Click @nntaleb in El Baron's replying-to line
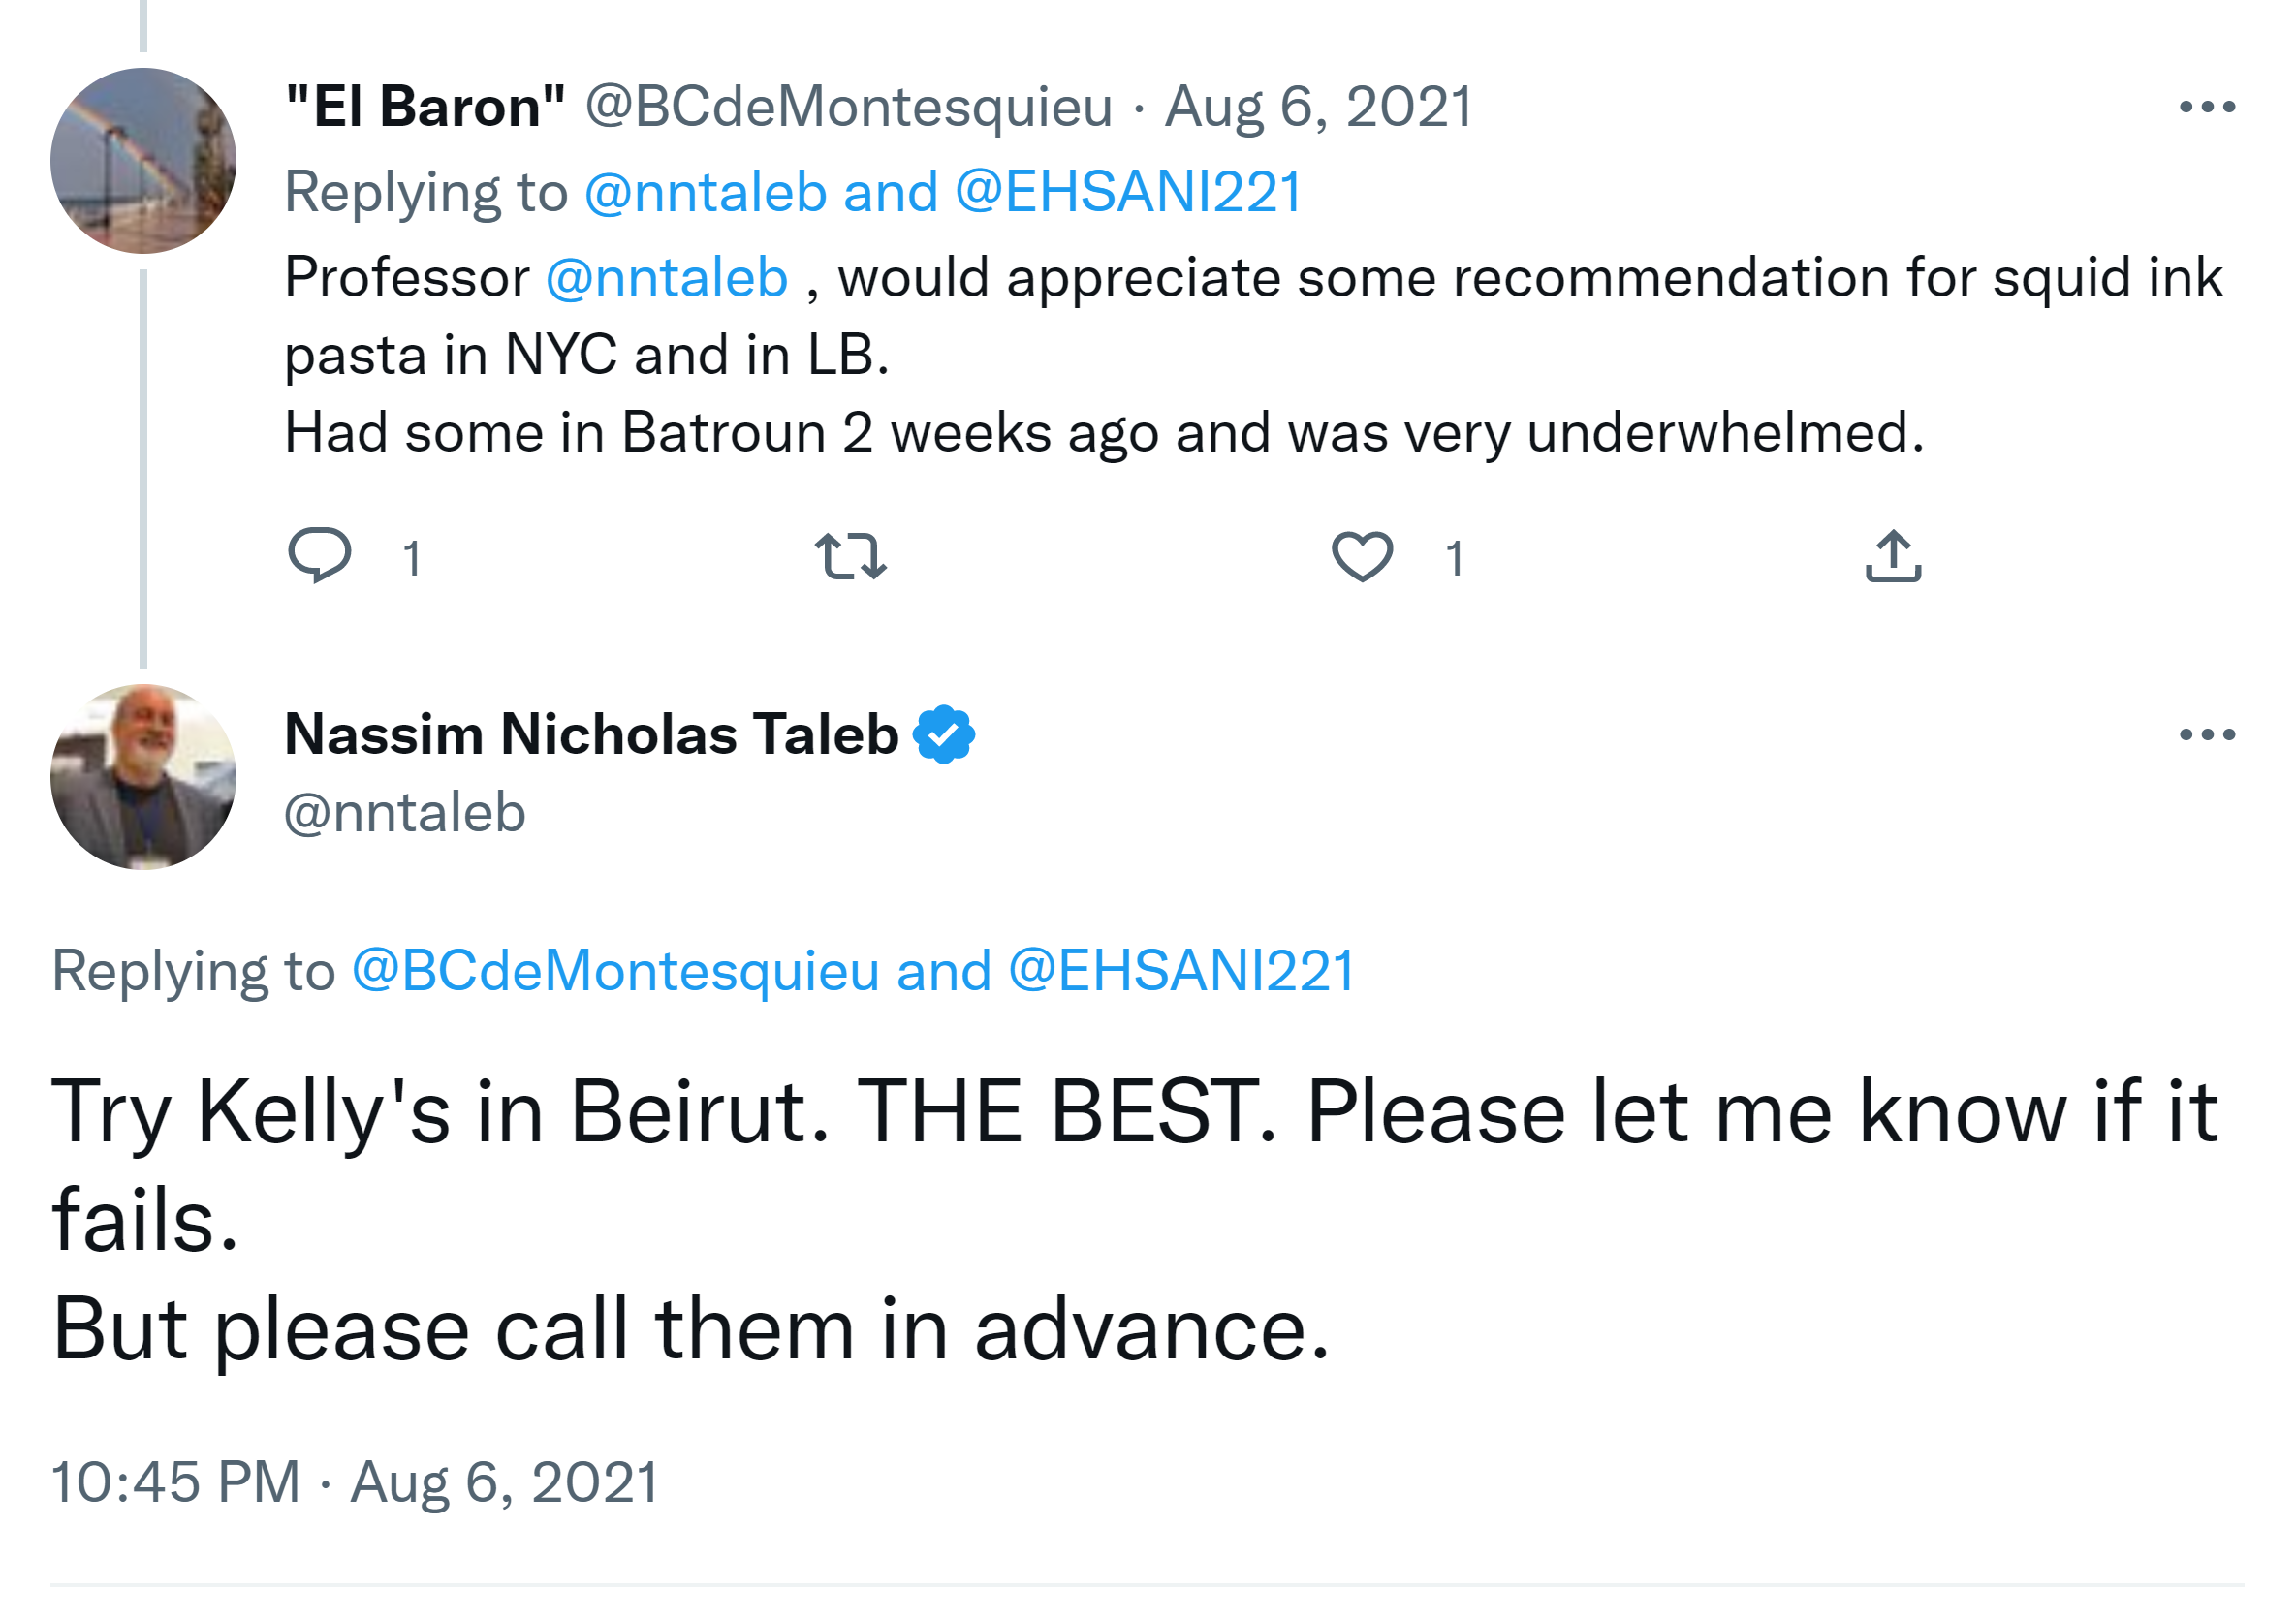The height and width of the screenshot is (1621, 2296). tap(705, 192)
